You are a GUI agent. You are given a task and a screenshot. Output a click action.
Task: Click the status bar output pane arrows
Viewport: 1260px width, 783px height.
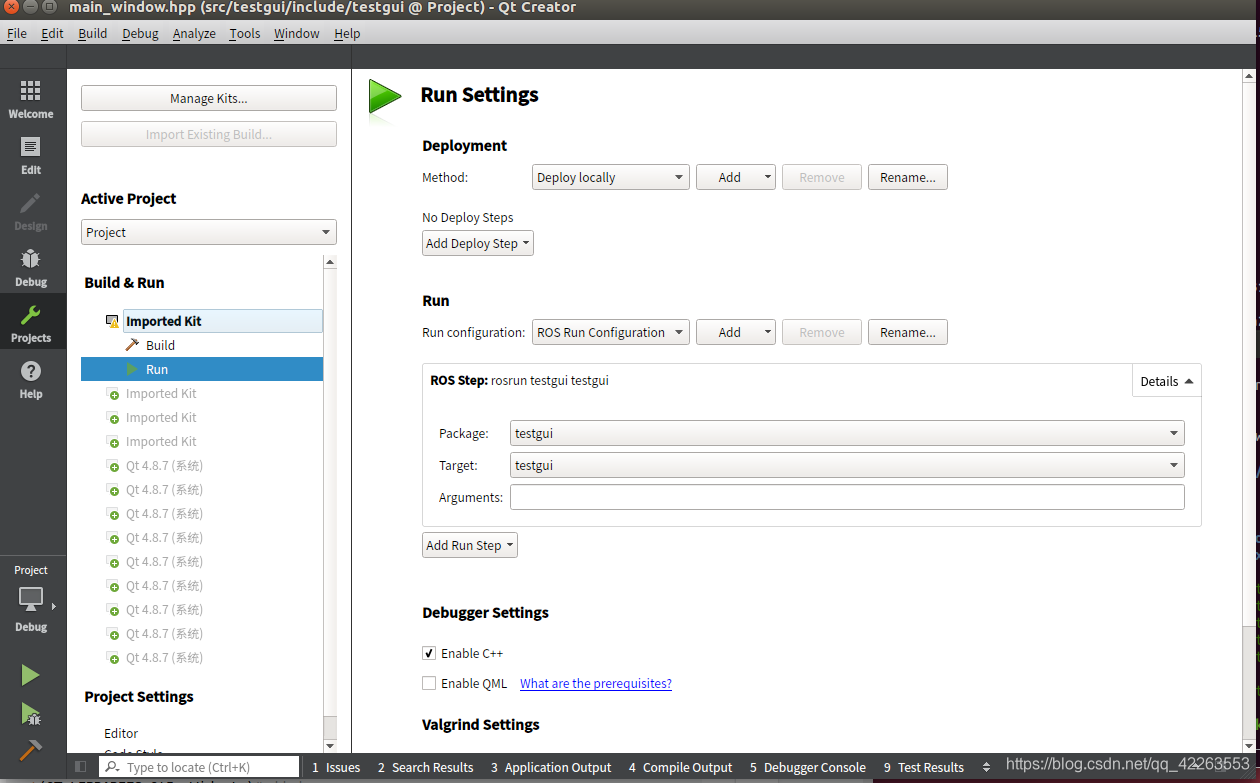pyautogui.click(x=987, y=767)
